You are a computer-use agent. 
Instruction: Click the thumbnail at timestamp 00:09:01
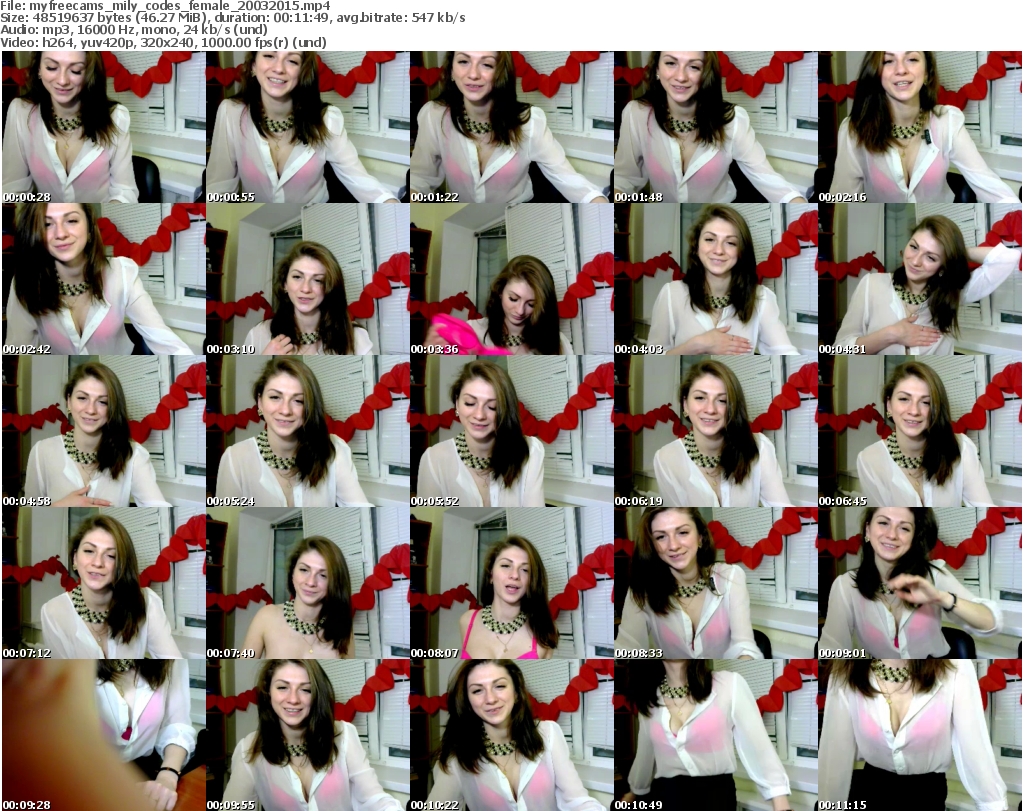point(920,583)
